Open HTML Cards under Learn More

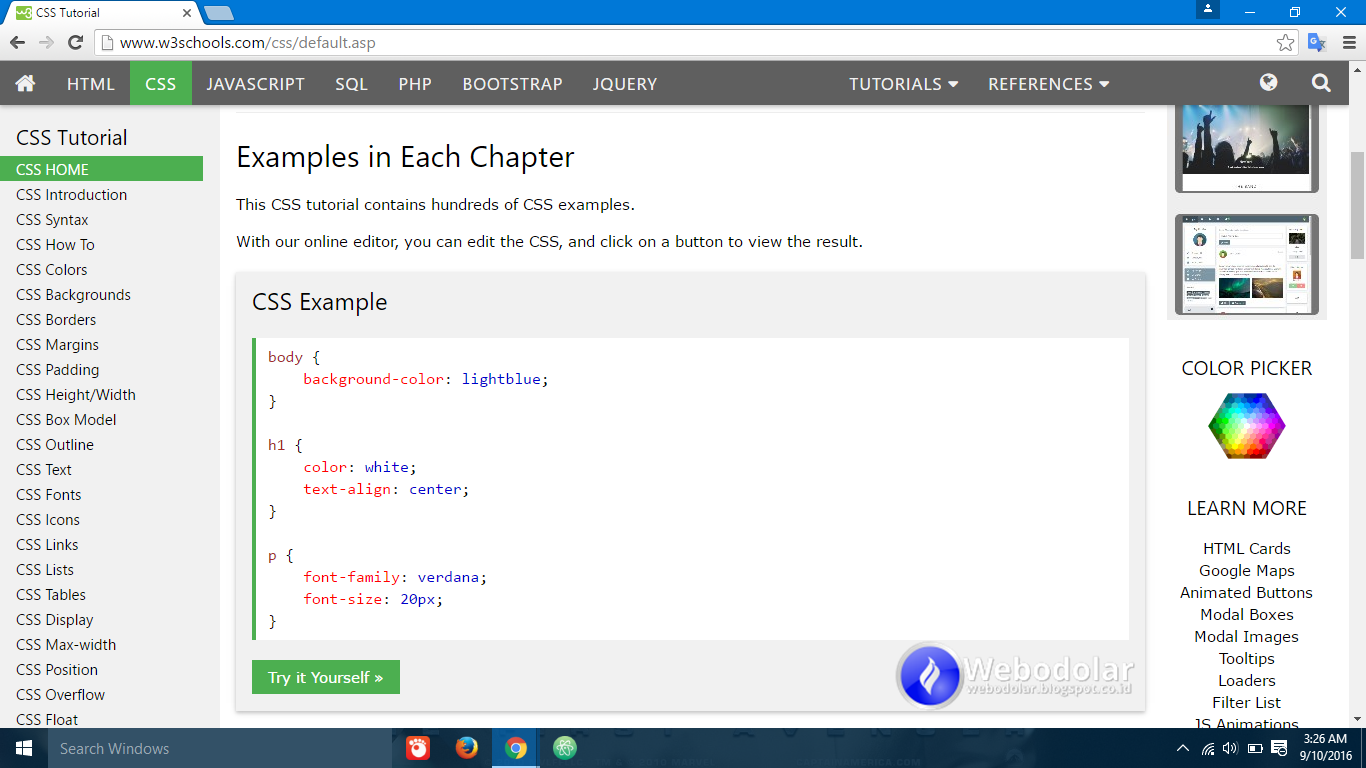click(1246, 548)
